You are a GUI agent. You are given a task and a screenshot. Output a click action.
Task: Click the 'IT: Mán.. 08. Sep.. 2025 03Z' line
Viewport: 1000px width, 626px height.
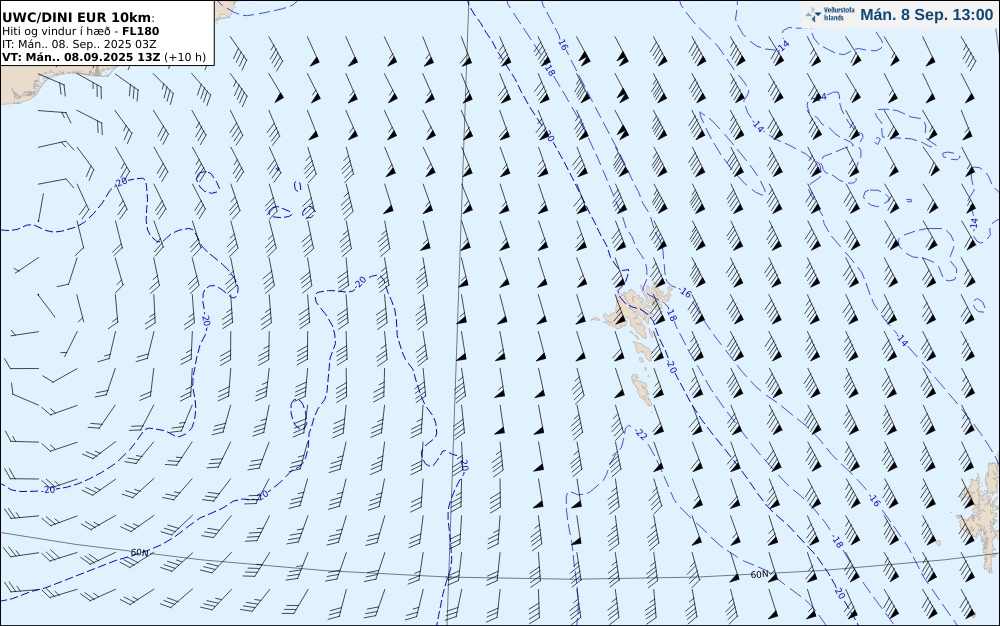(79, 44)
